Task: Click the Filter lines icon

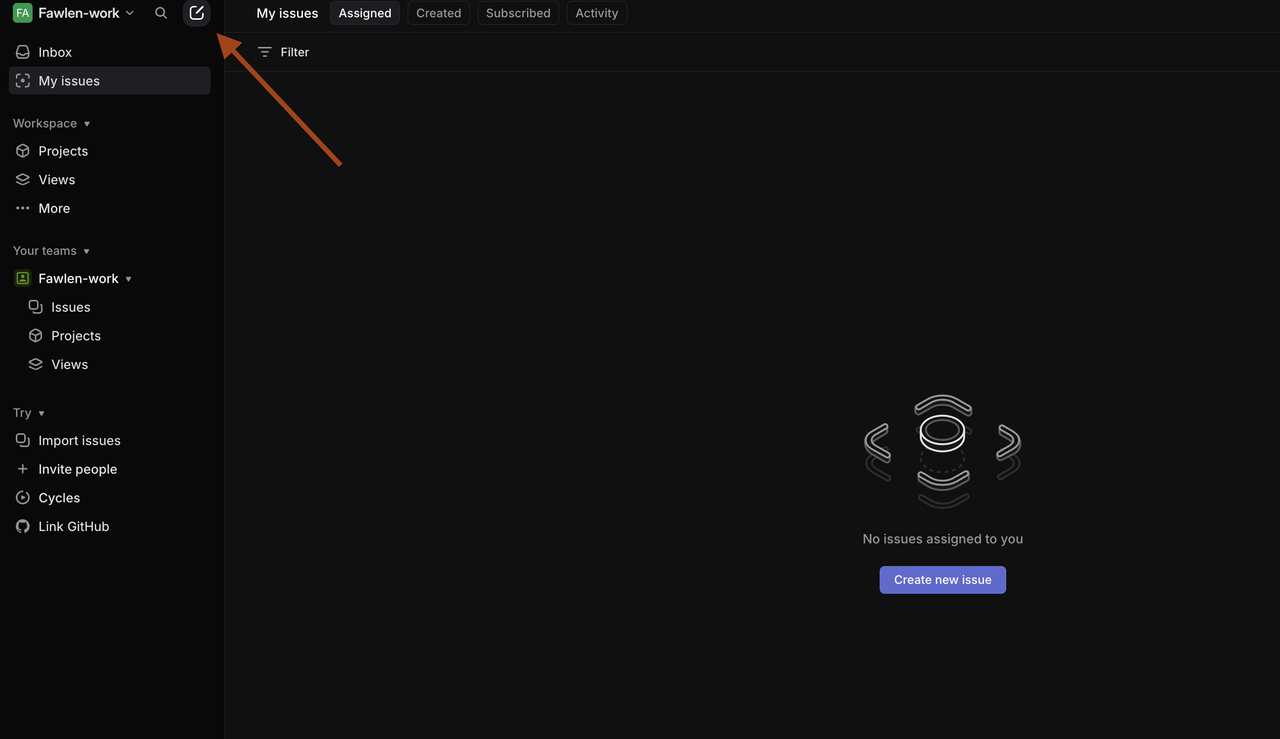Action: 265,52
